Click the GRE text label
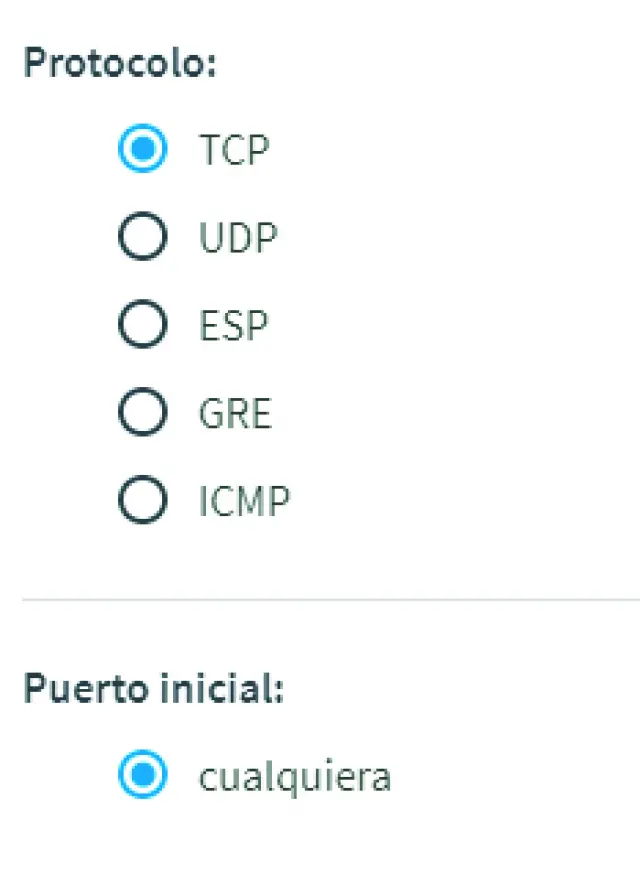 pos(235,412)
